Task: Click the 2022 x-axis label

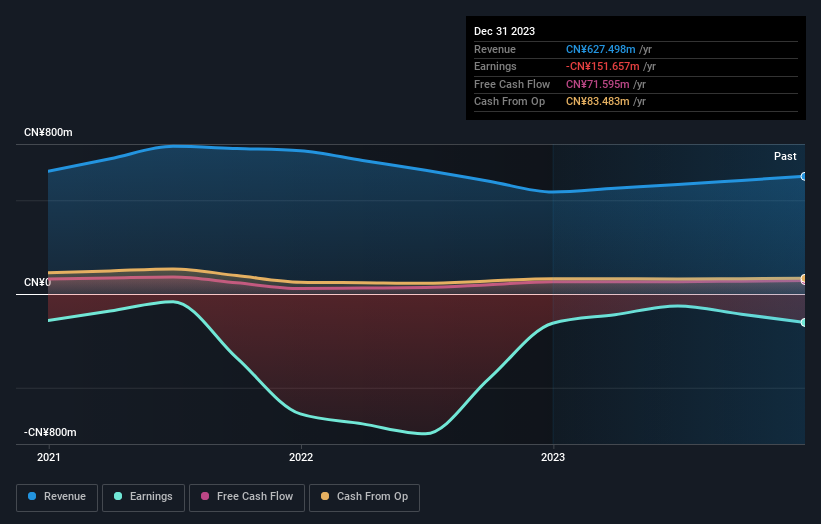Action: coord(301,457)
